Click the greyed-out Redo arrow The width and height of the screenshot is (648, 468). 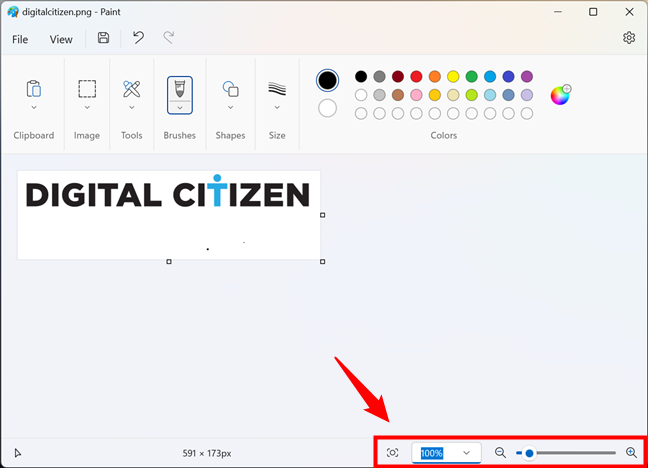[169, 38]
